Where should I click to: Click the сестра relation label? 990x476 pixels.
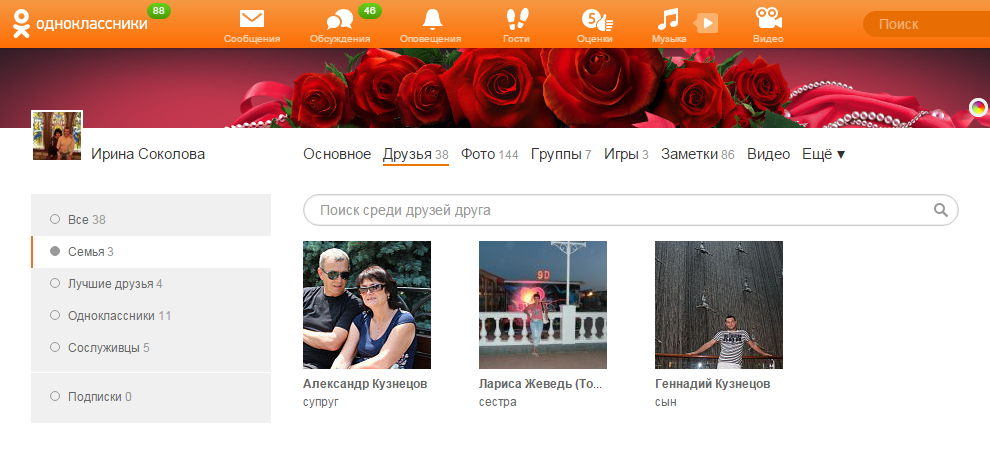[x=498, y=402]
